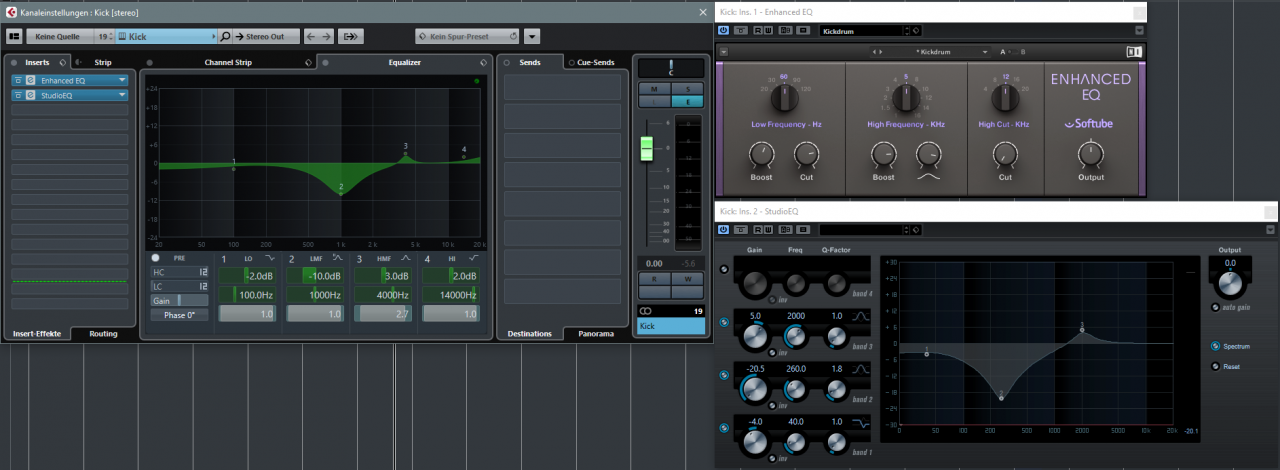Switch to the Strip tab
Image resolution: width=1280 pixels, height=470 pixels.
(102, 62)
